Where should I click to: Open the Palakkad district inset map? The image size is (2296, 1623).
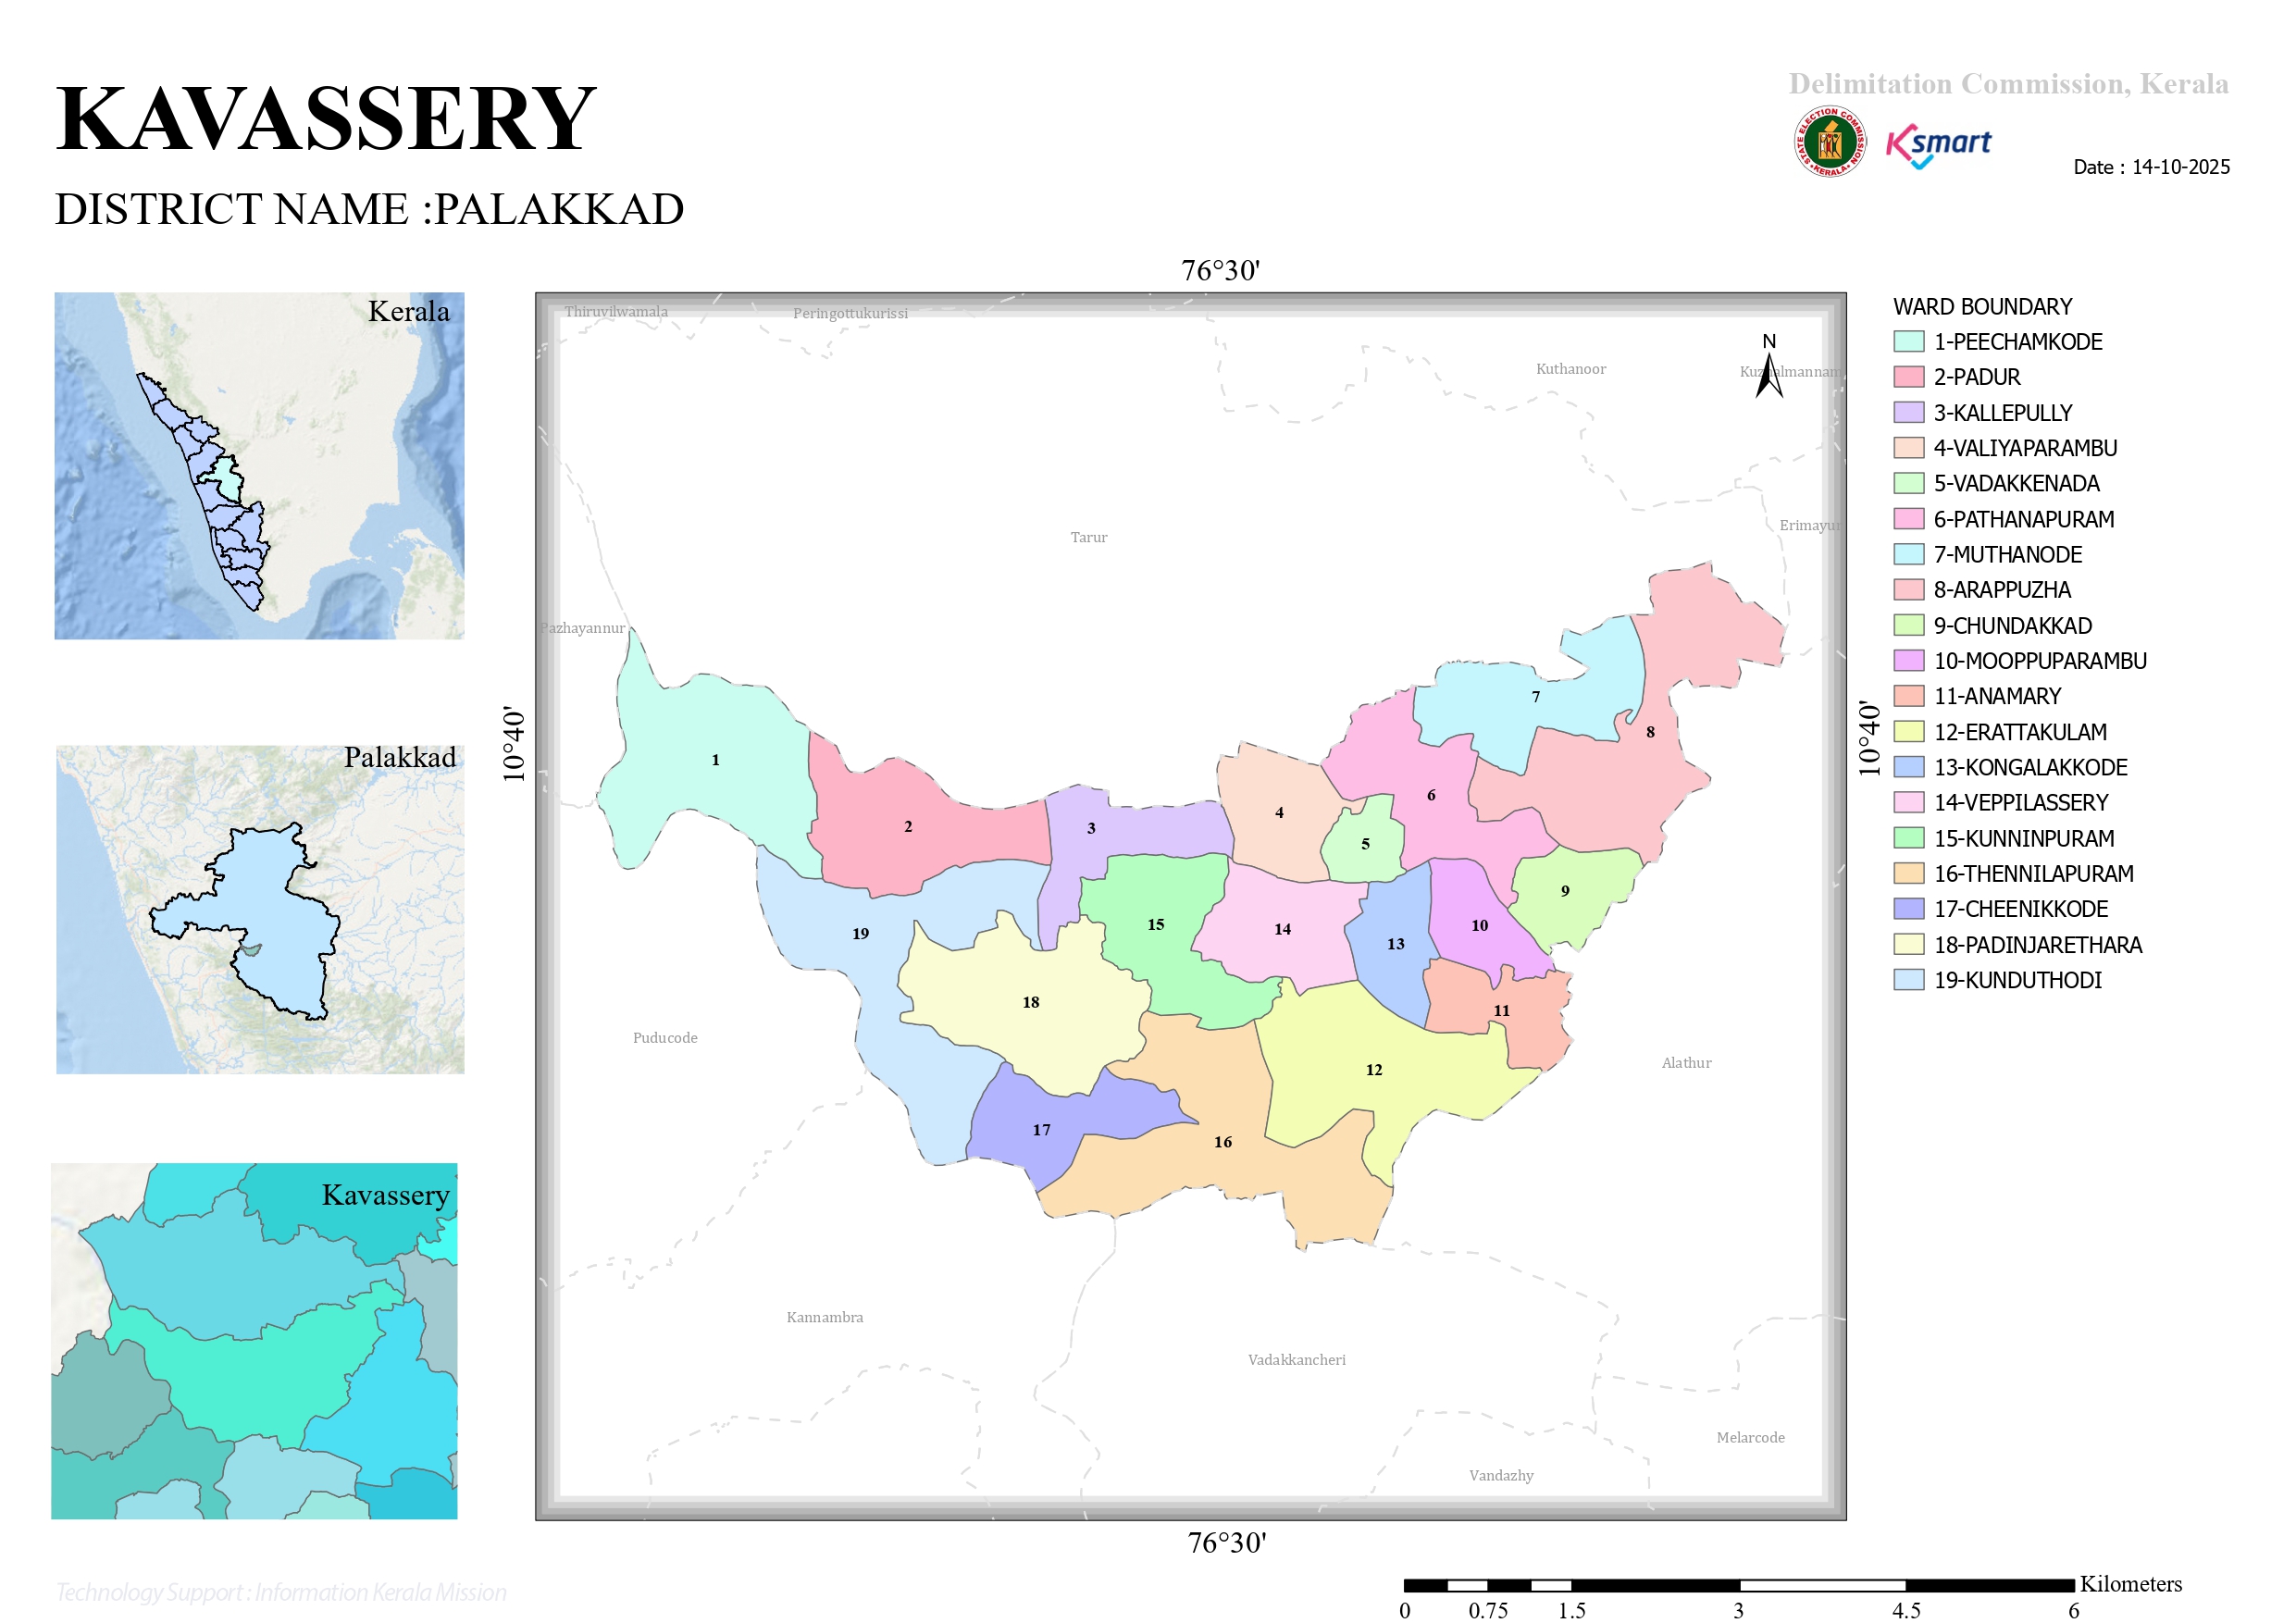(x=260, y=909)
